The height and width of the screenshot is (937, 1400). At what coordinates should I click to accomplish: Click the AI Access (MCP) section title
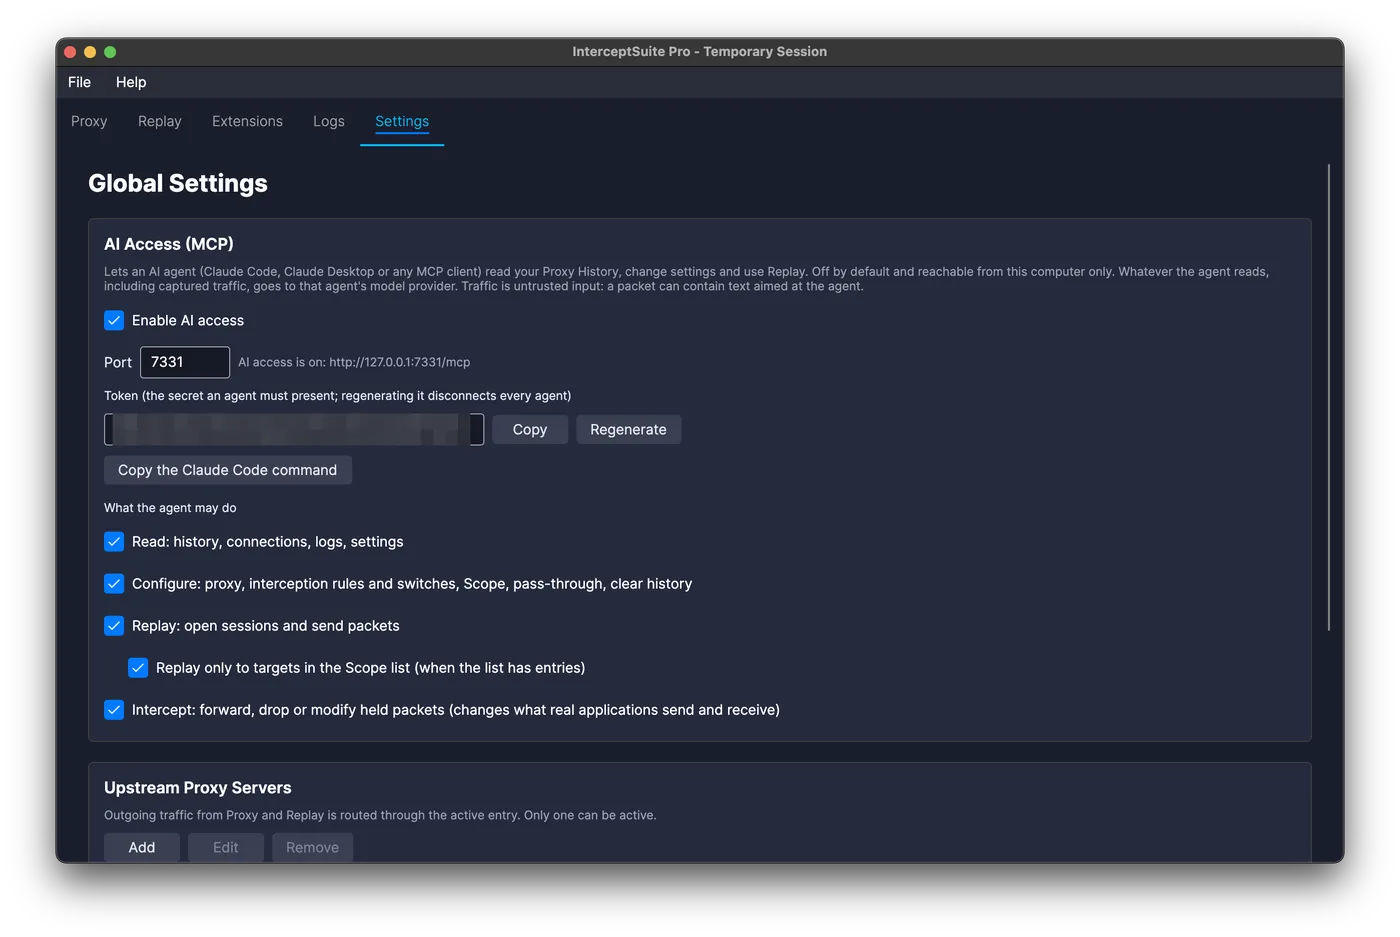point(169,244)
